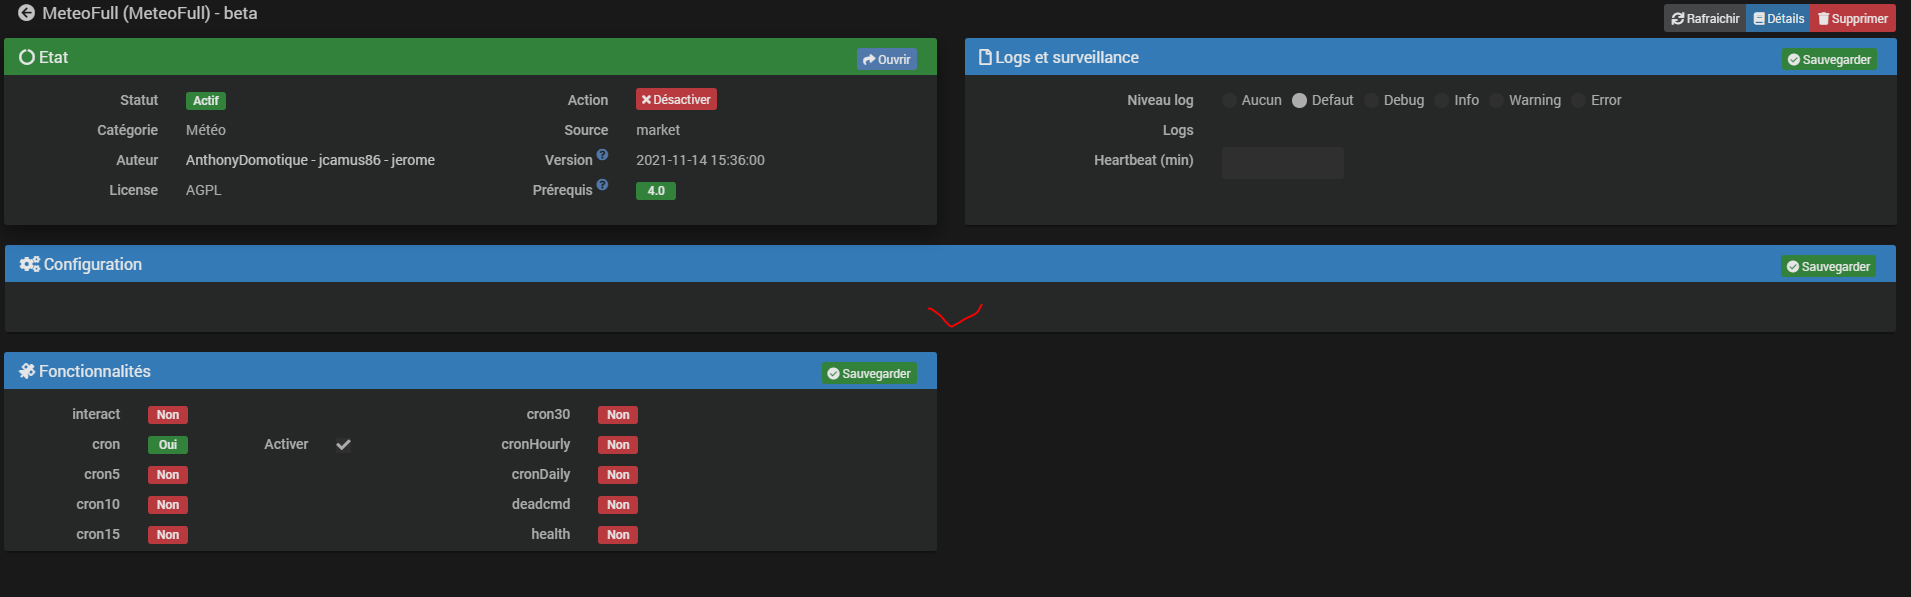Click the file icon beside Logs et surveillance
Screen dimensions: 1911x597
(985, 57)
